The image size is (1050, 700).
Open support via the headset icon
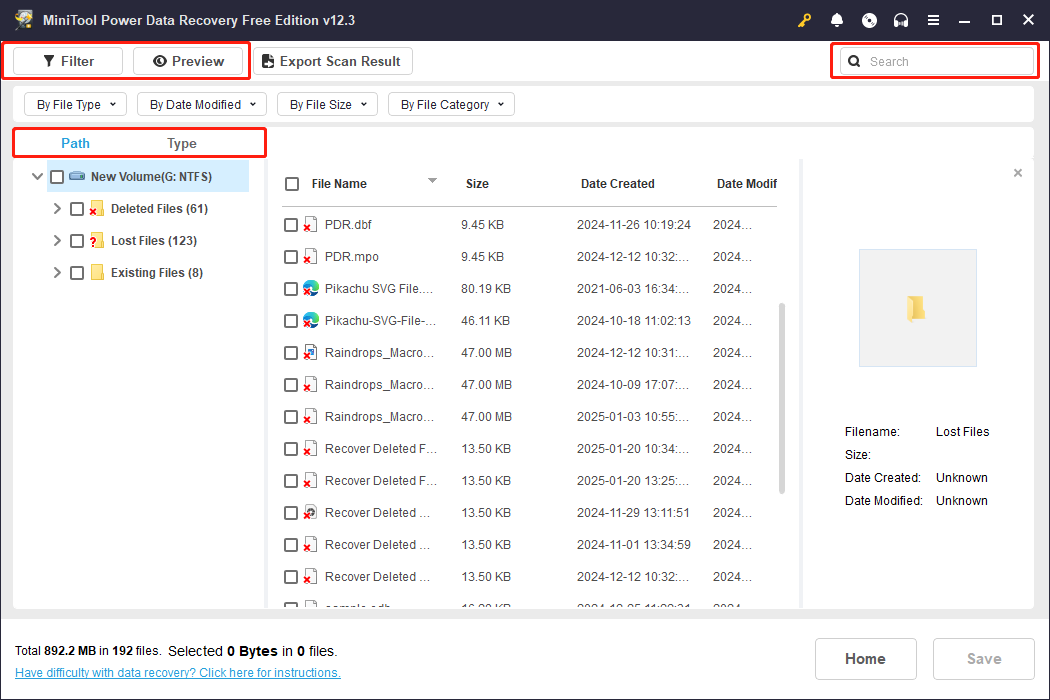pyautogui.click(x=901, y=20)
